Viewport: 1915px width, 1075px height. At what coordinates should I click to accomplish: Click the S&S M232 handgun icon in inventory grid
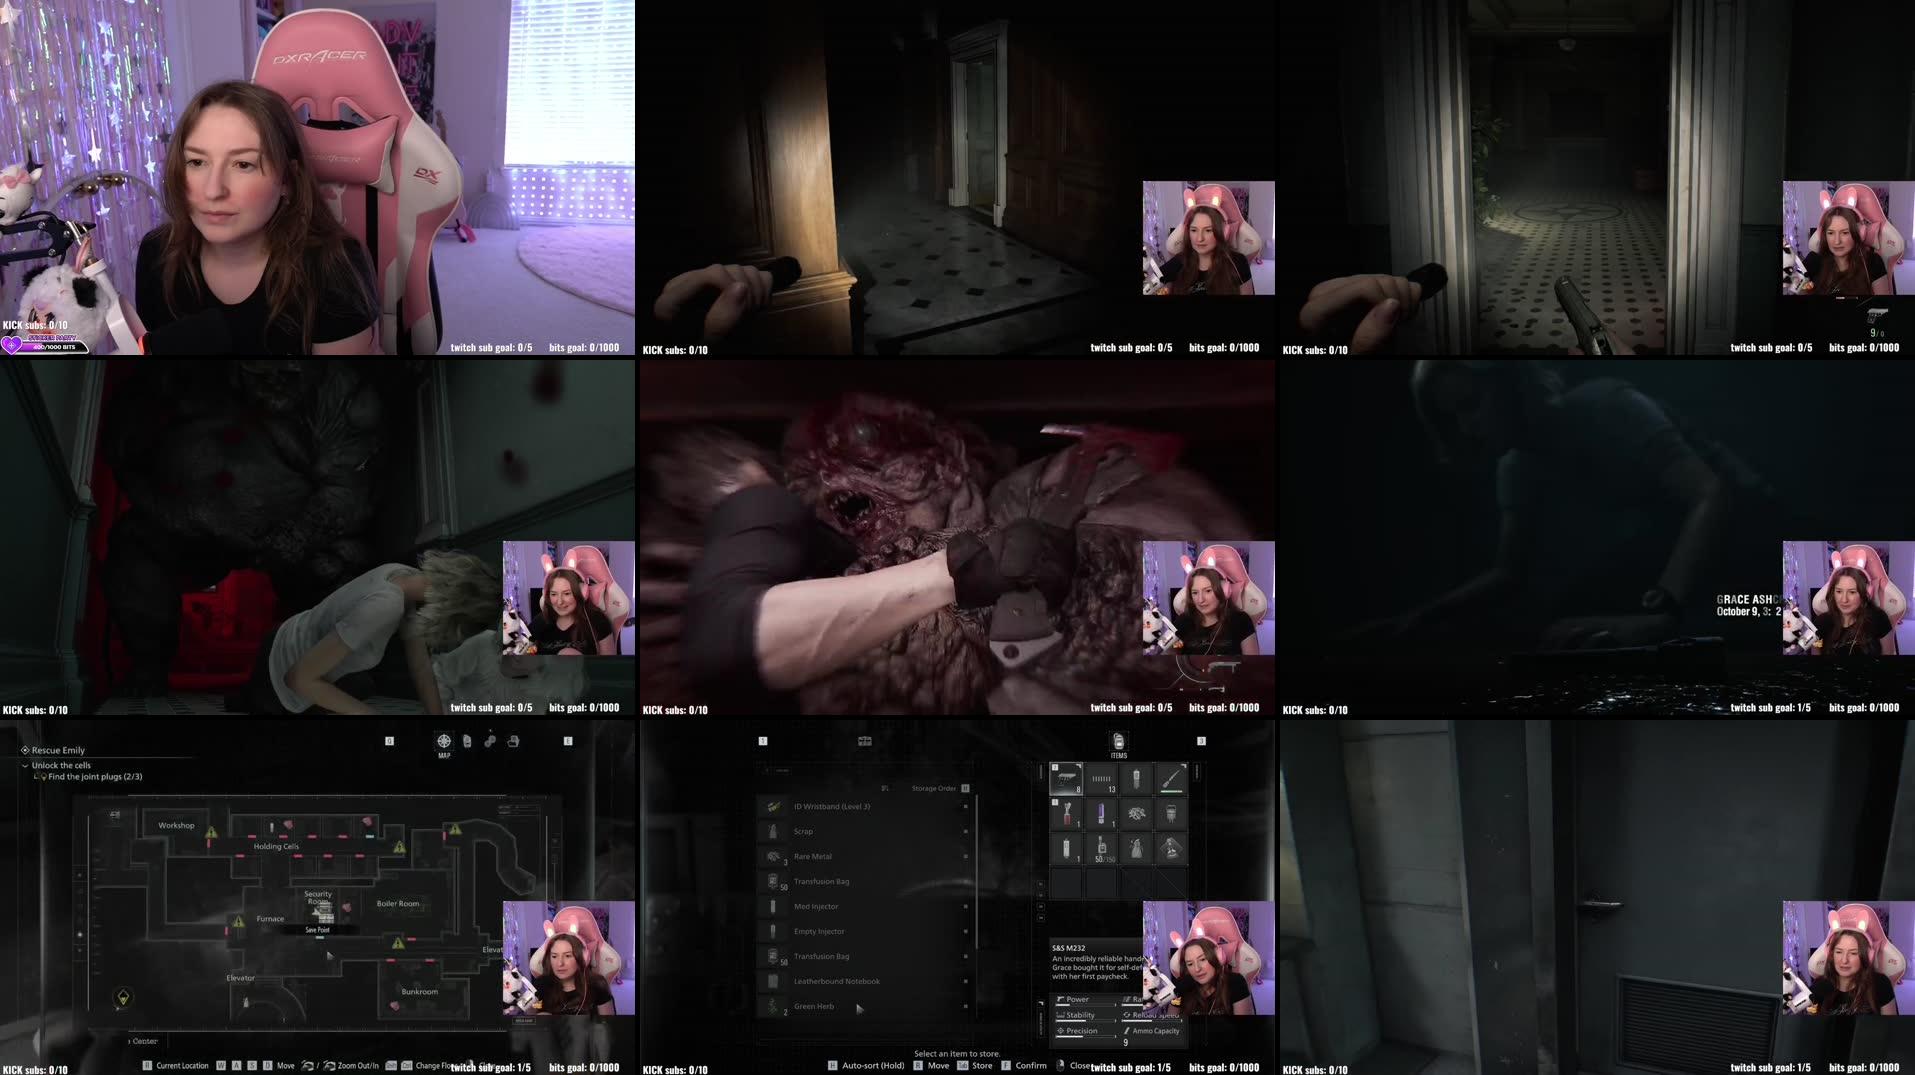pyautogui.click(x=1066, y=779)
